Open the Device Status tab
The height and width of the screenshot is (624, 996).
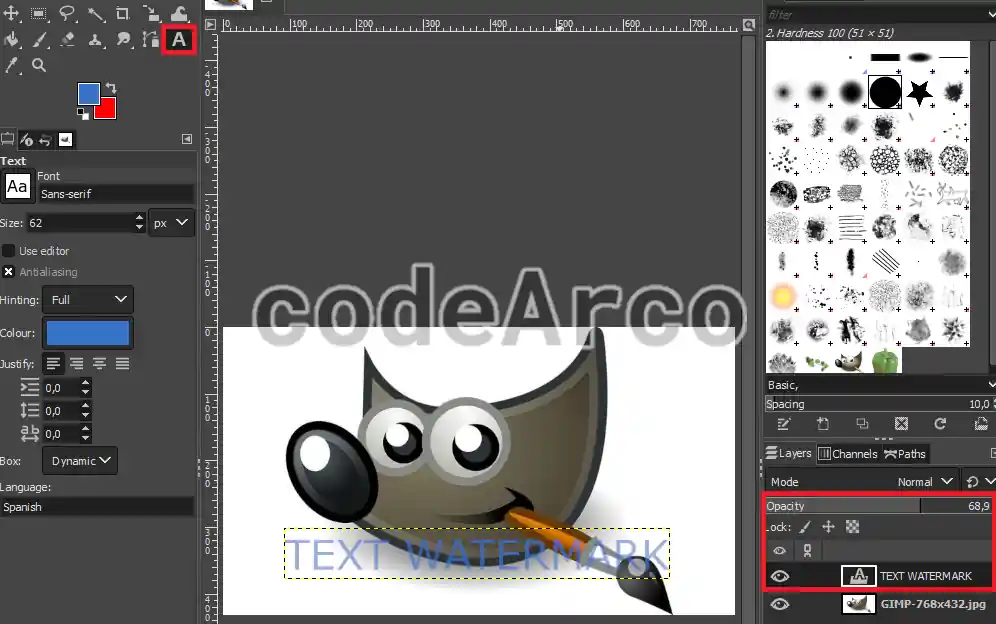26,139
